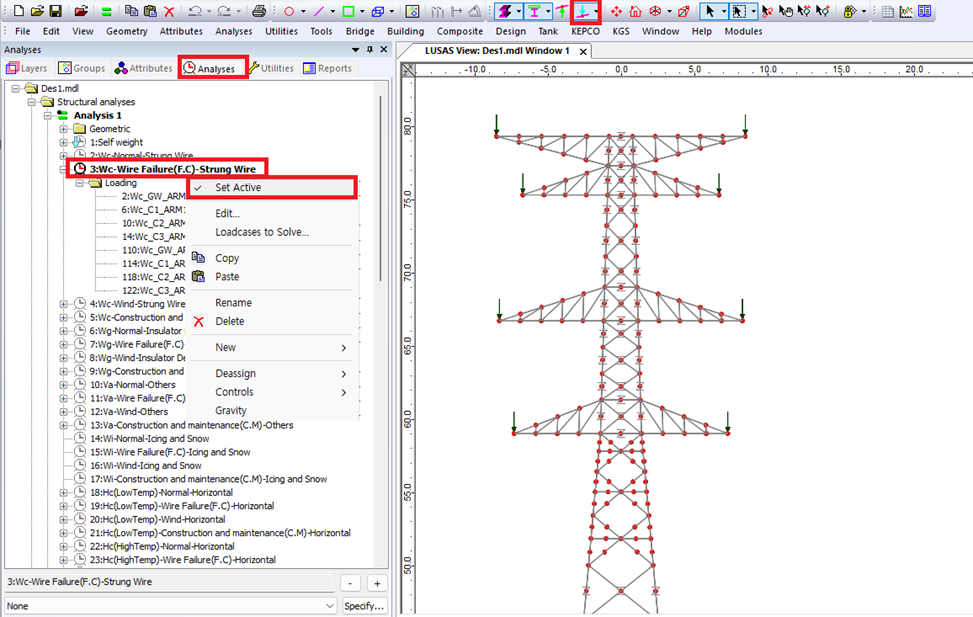Open the None dropdown at panel bottom

coord(330,606)
